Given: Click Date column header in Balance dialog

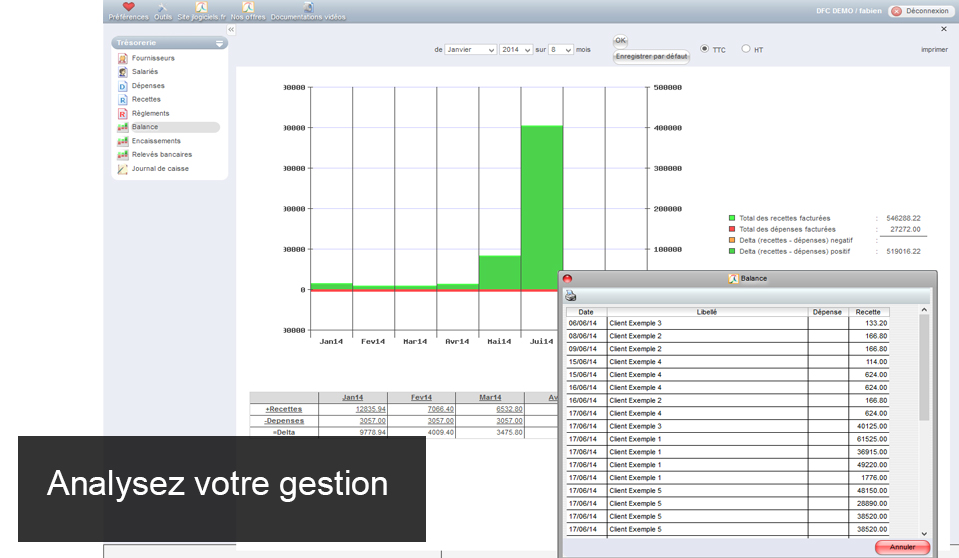Looking at the screenshot, I should pos(586,312).
